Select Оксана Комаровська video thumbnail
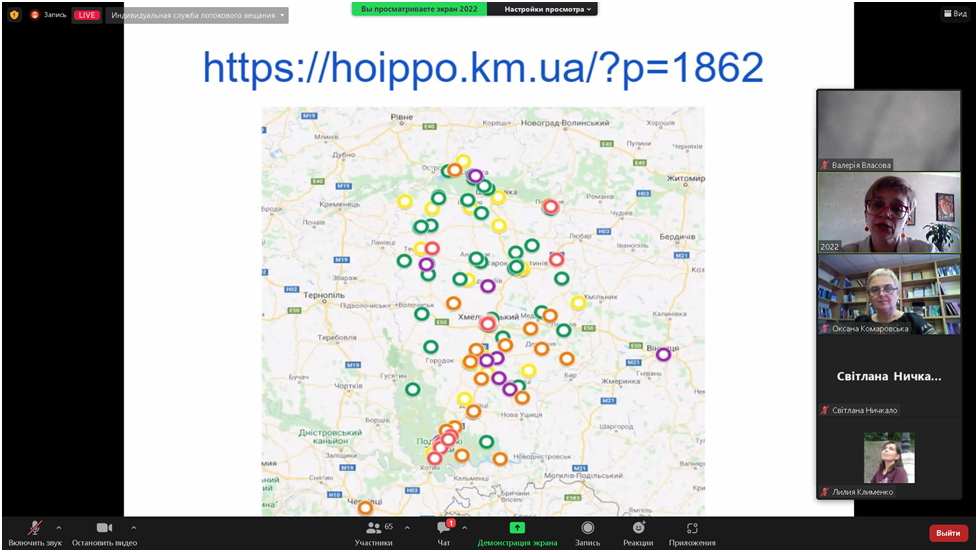Screen dimensions: 978x552 [x=889, y=294]
